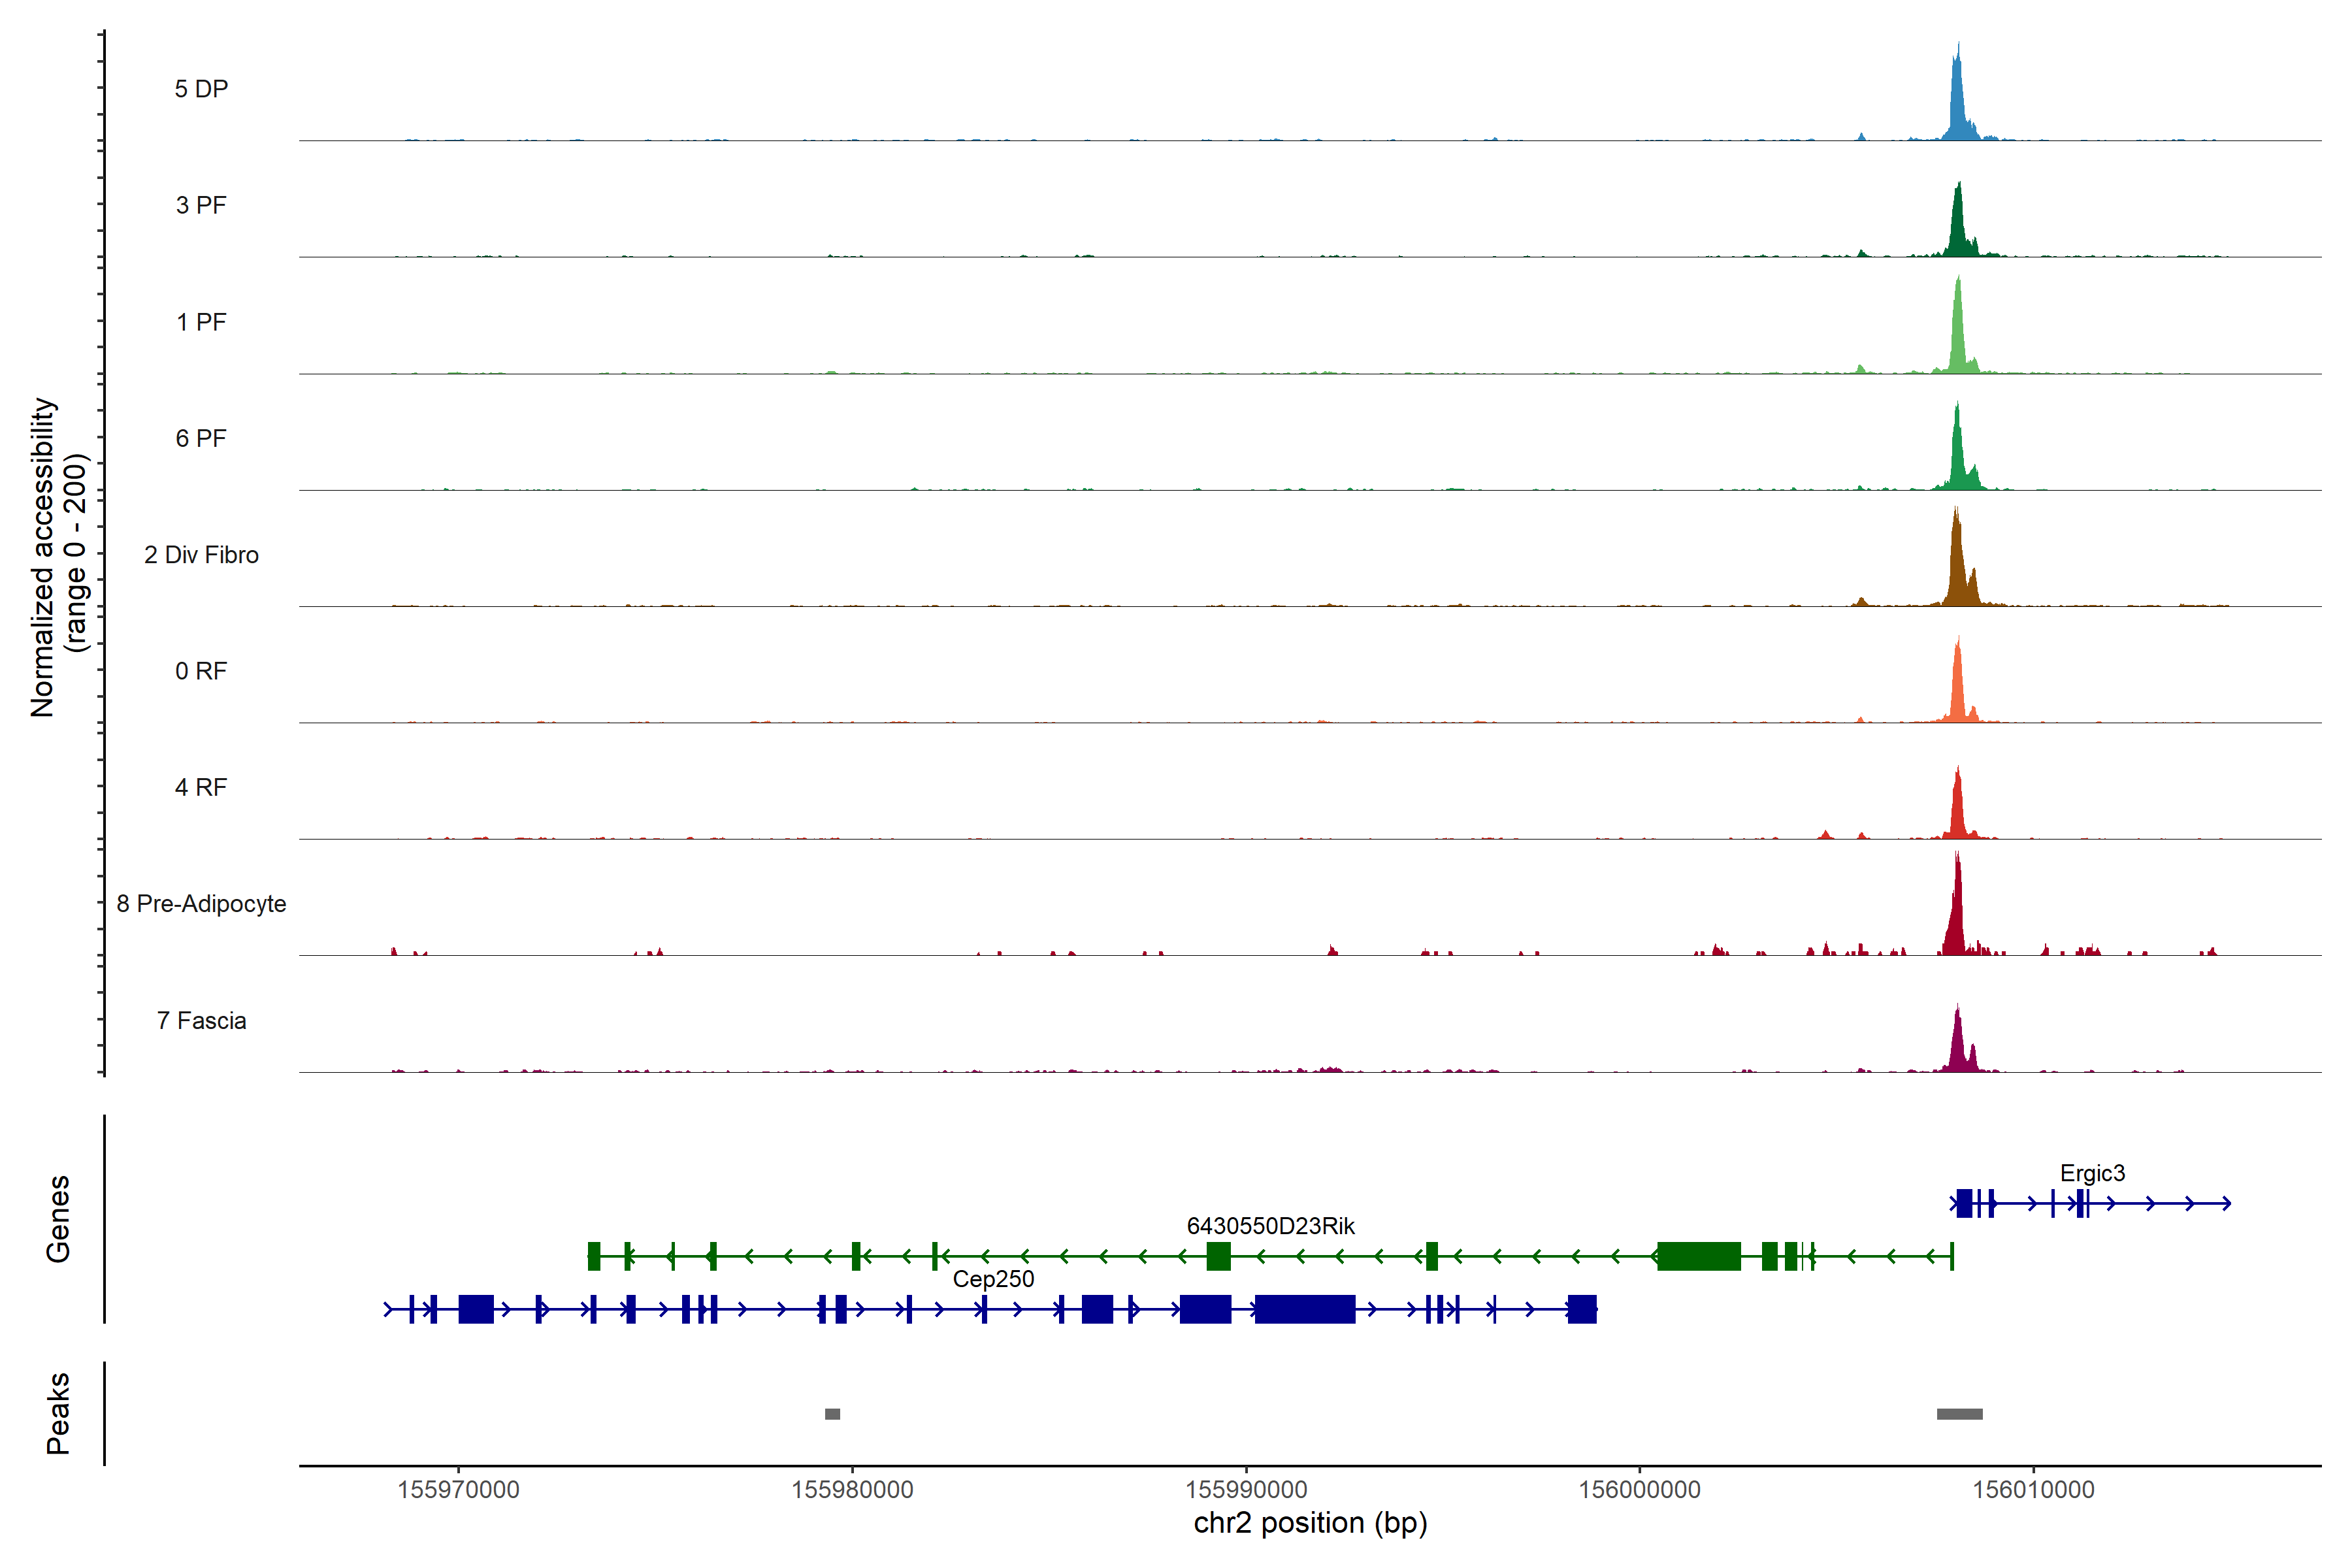Click the largest blue Cep250 exon block
The width and height of the screenshot is (2352, 1568).
point(1304,1309)
